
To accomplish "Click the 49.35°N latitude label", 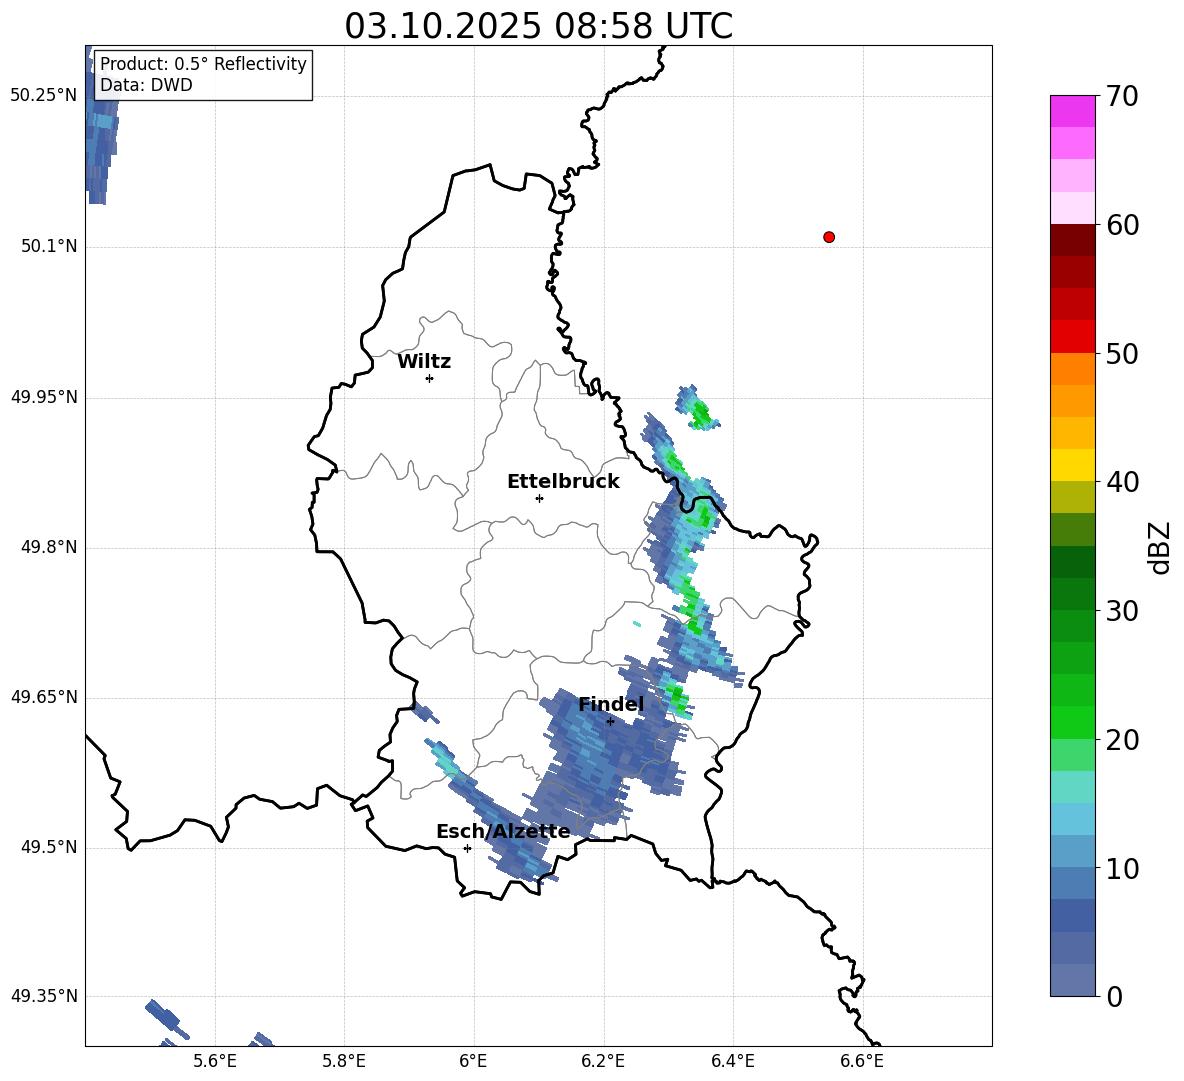I will [x=44, y=996].
